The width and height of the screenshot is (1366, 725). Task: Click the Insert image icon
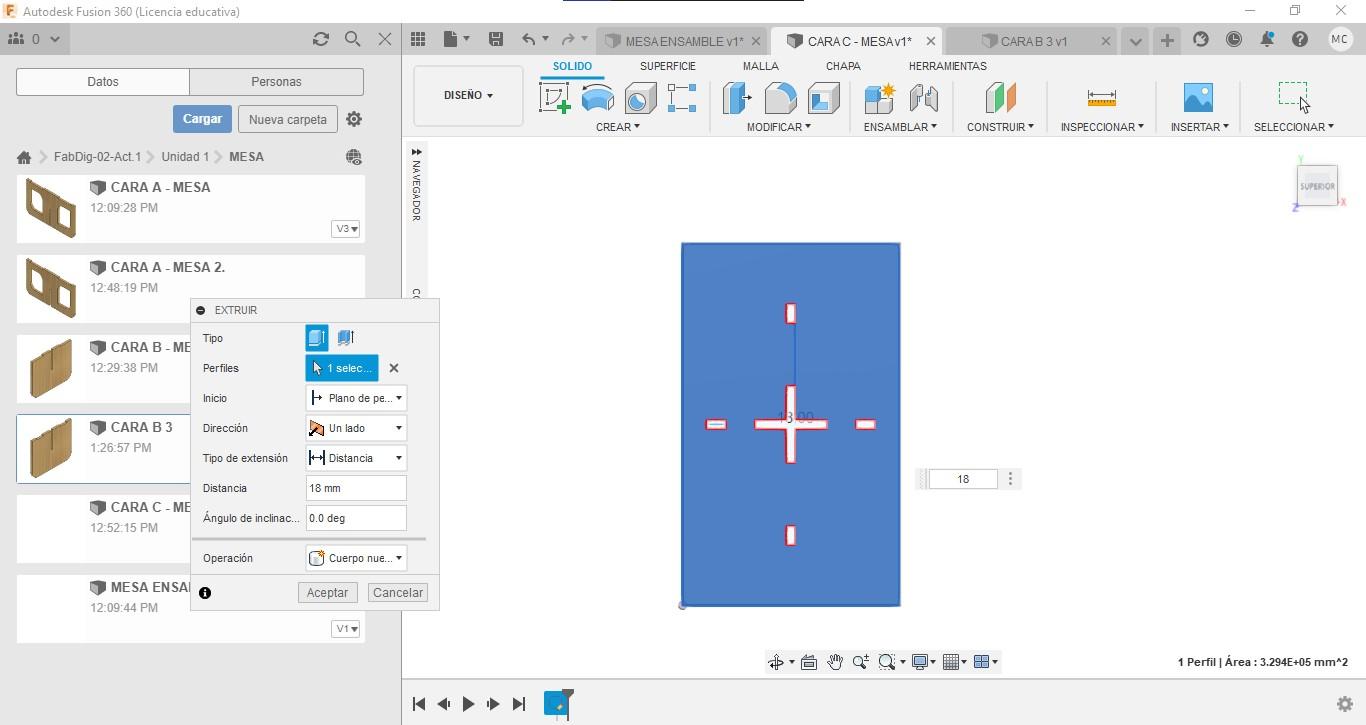(1198, 98)
